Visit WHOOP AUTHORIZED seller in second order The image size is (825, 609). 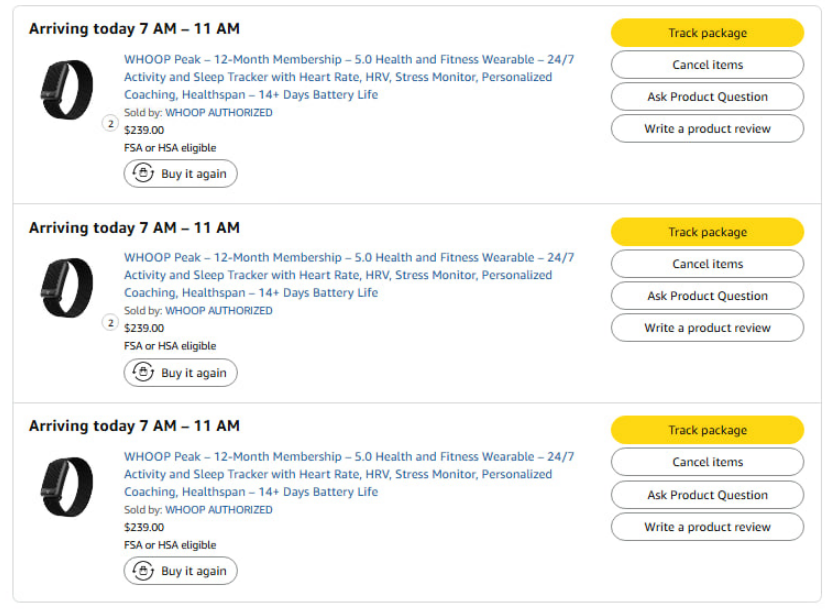coord(219,311)
